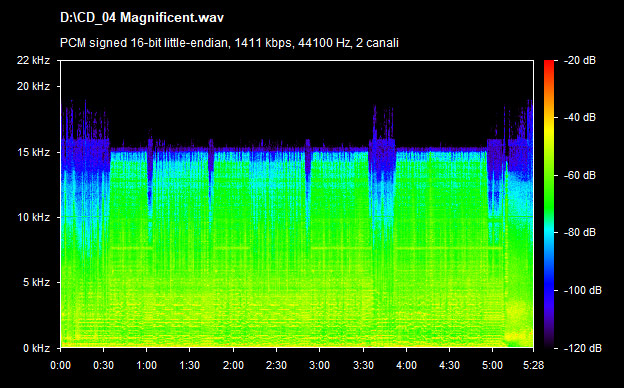Select the 3:30 time axis marker

(x=363, y=365)
